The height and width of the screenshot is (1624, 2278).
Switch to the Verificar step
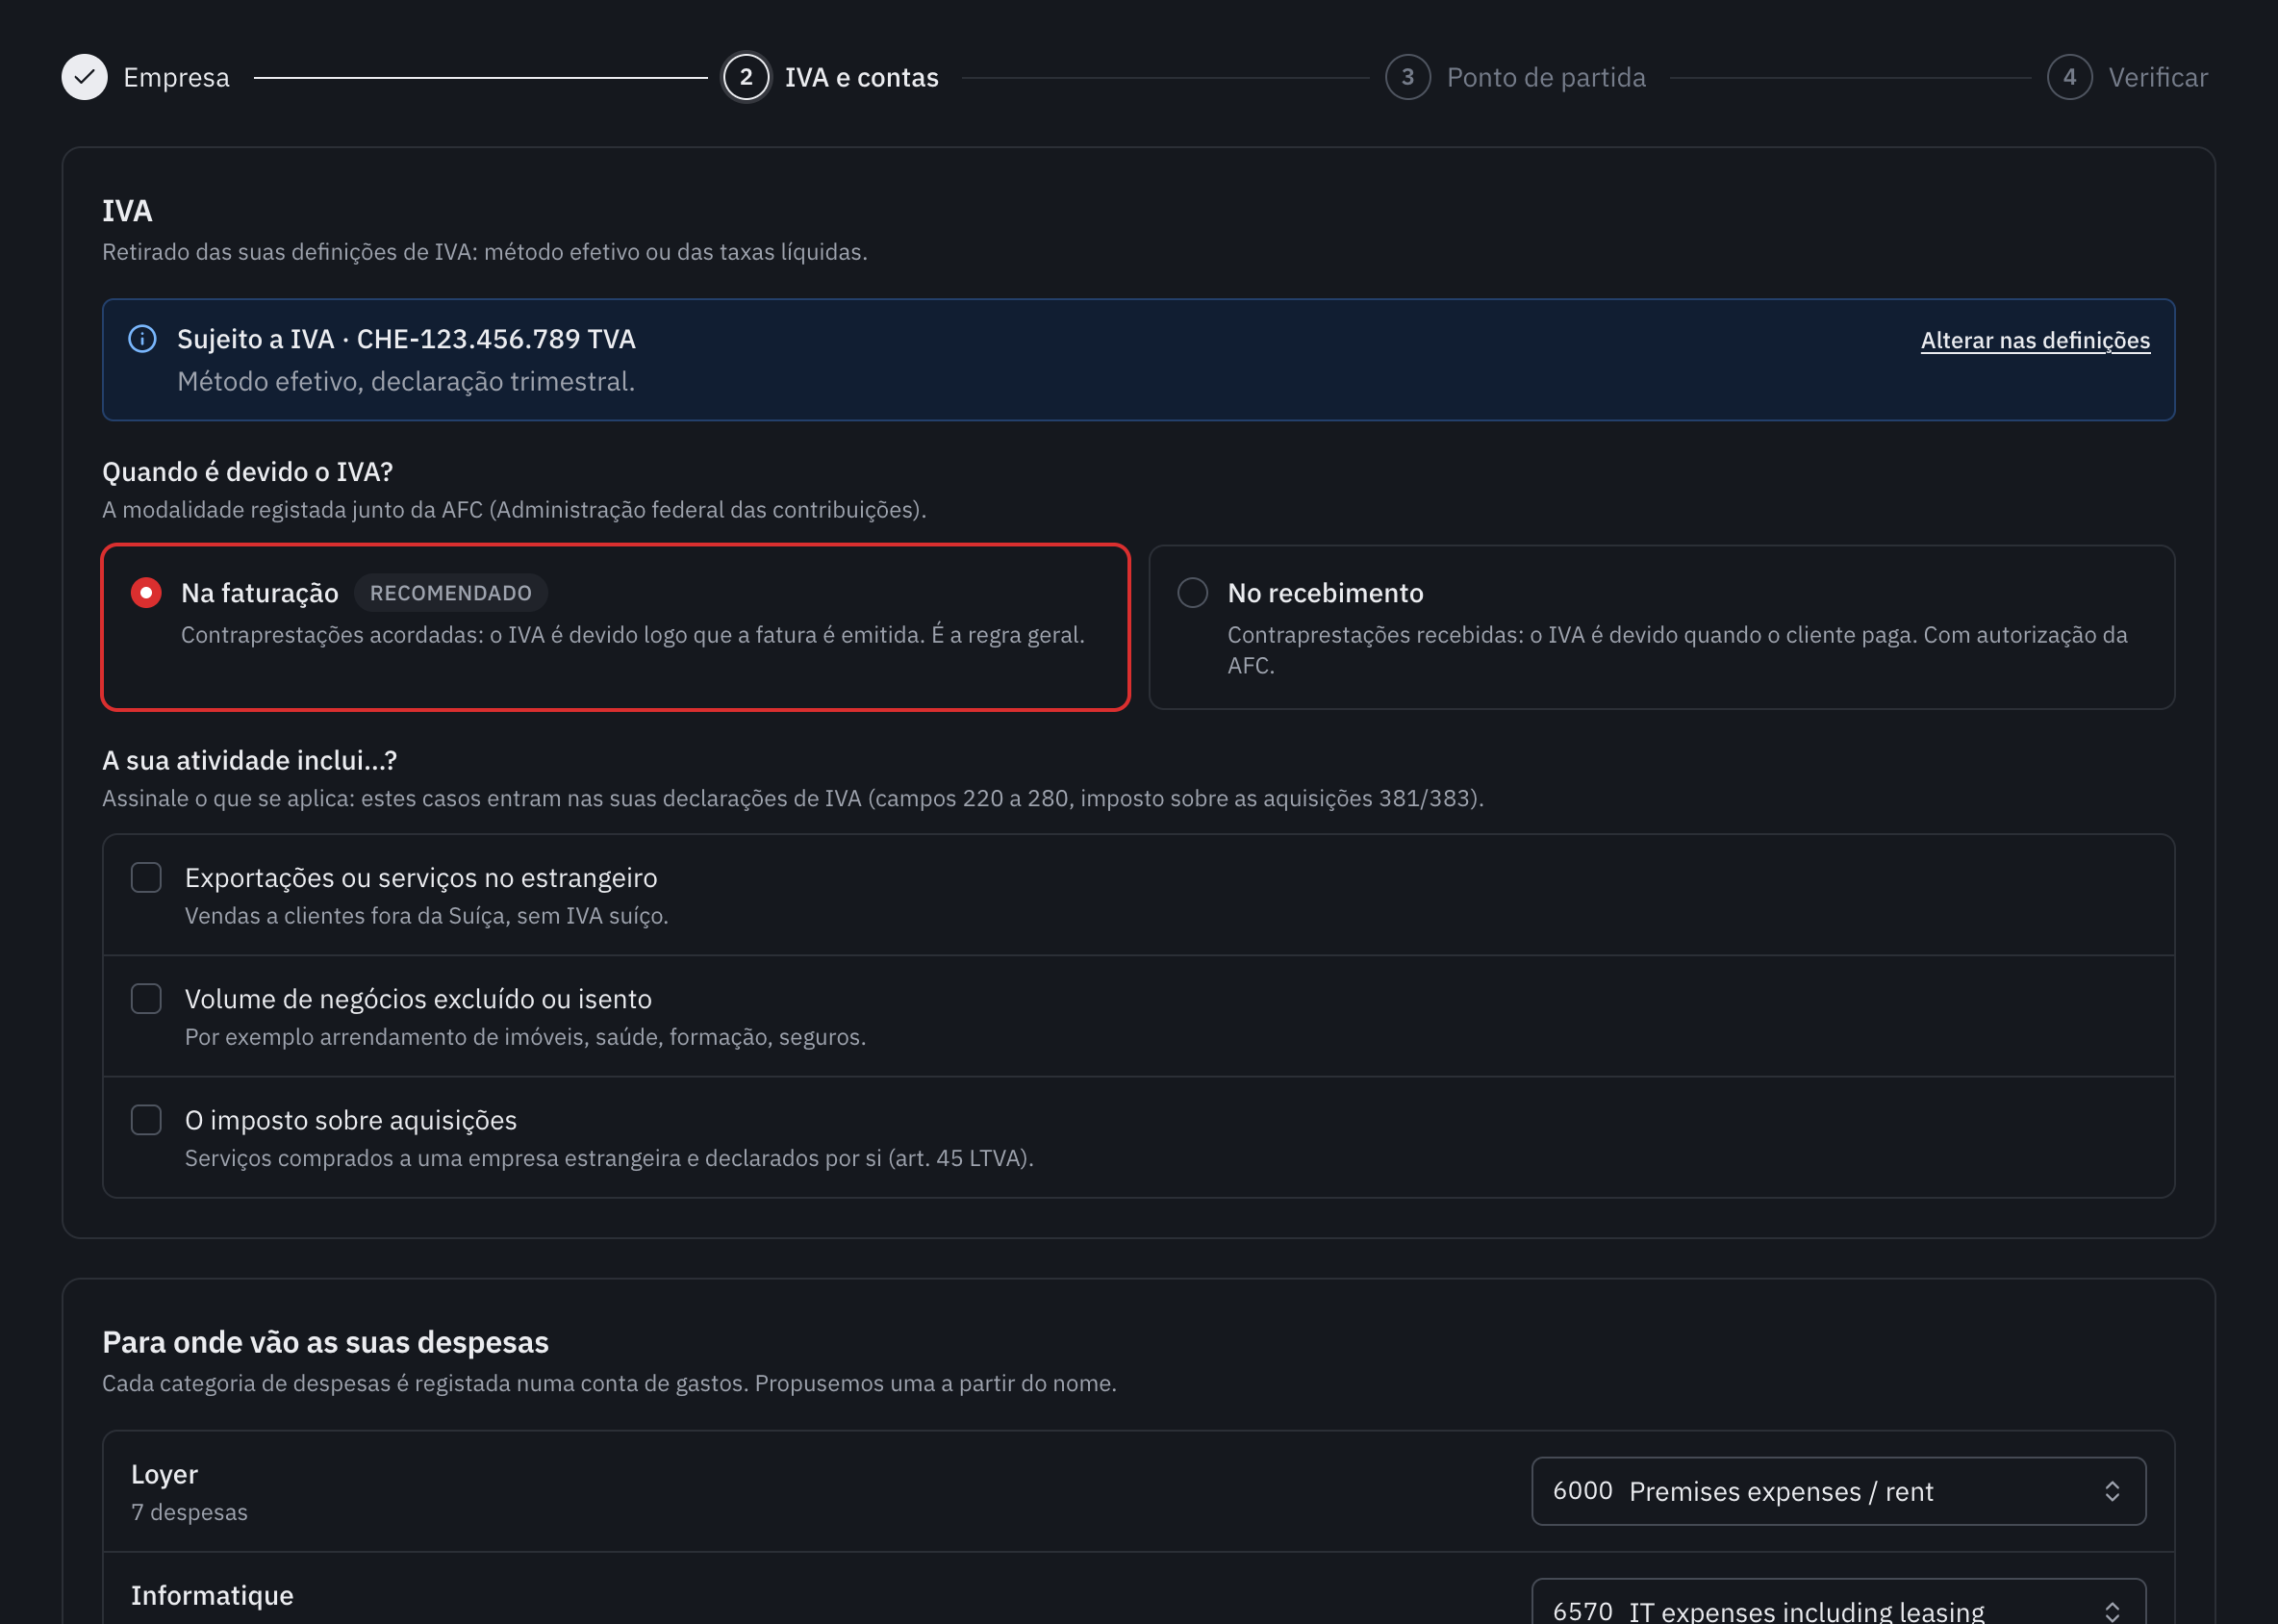tap(2158, 77)
